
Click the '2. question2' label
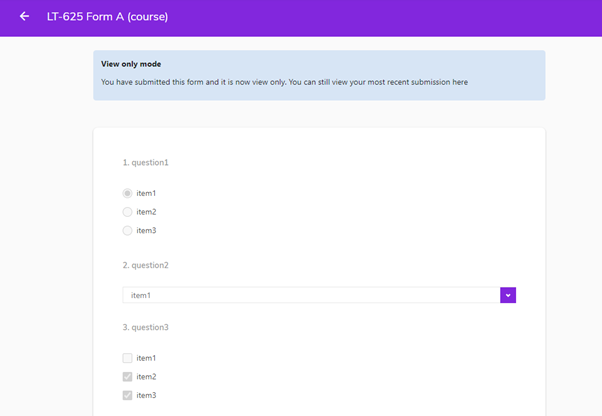pyautogui.click(x=146, y=265)
